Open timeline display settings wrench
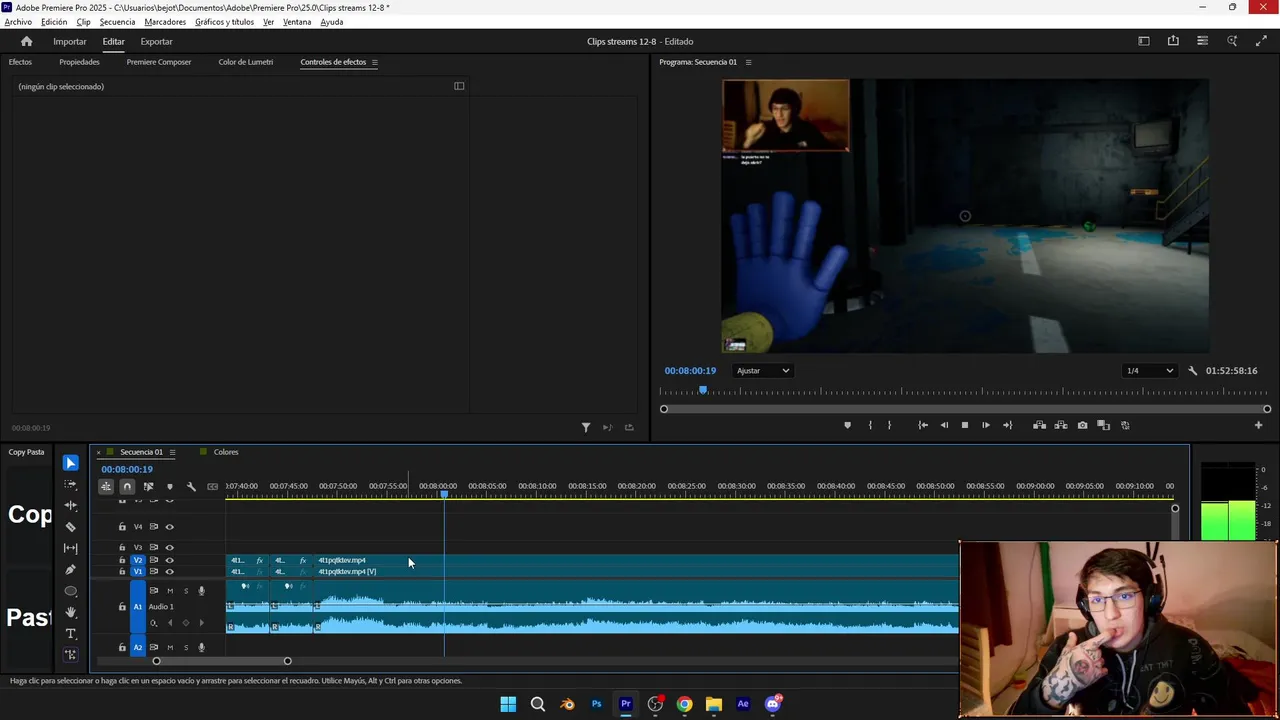 click(x=191, y=487)
